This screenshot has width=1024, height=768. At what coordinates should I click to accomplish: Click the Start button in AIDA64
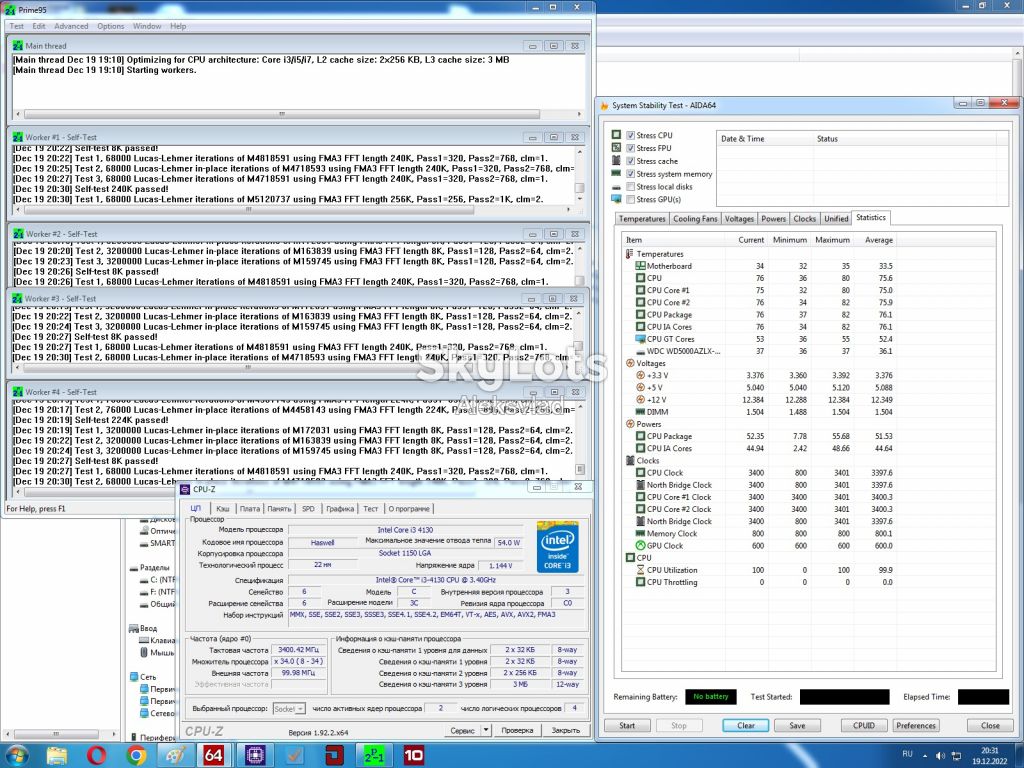(627, 726)
